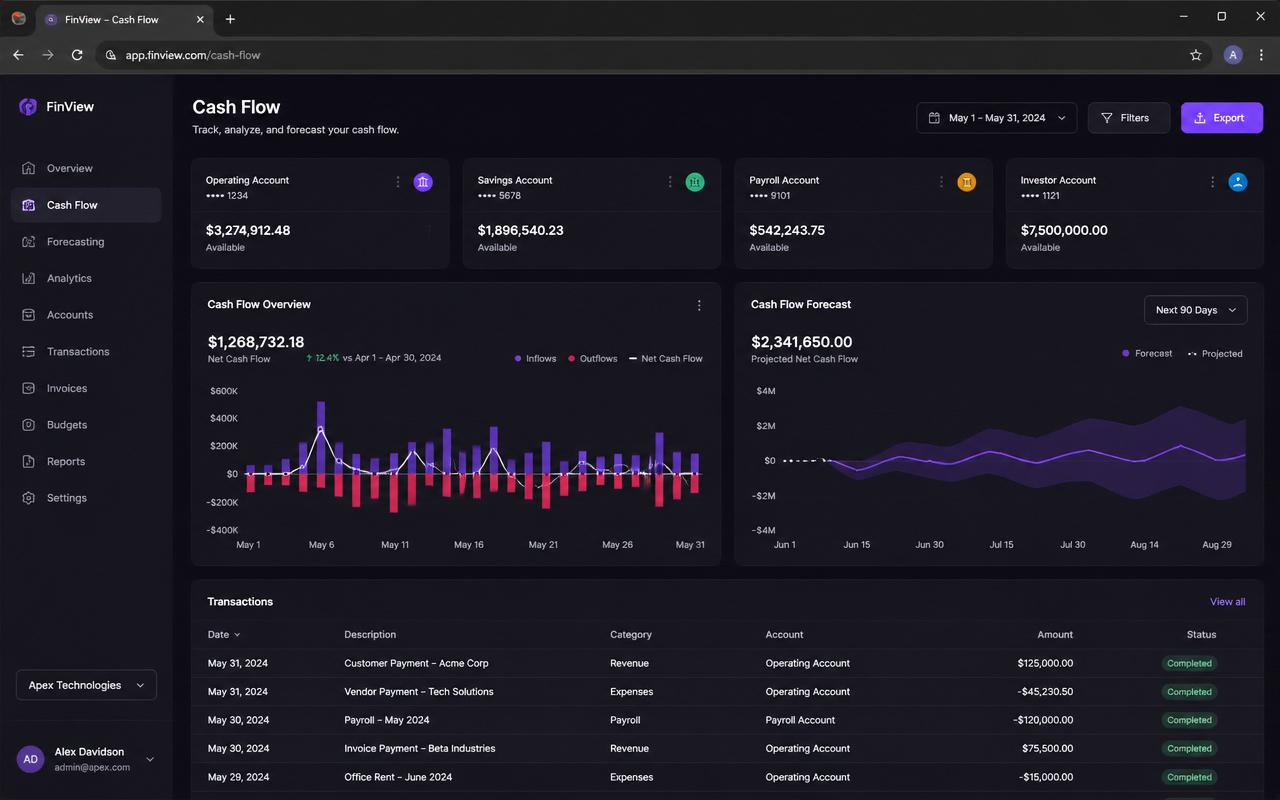Image resolution: width=1280 pixels, height=800 pixels.
Task: Reload the page in the browser
Action: coord(77,55)
